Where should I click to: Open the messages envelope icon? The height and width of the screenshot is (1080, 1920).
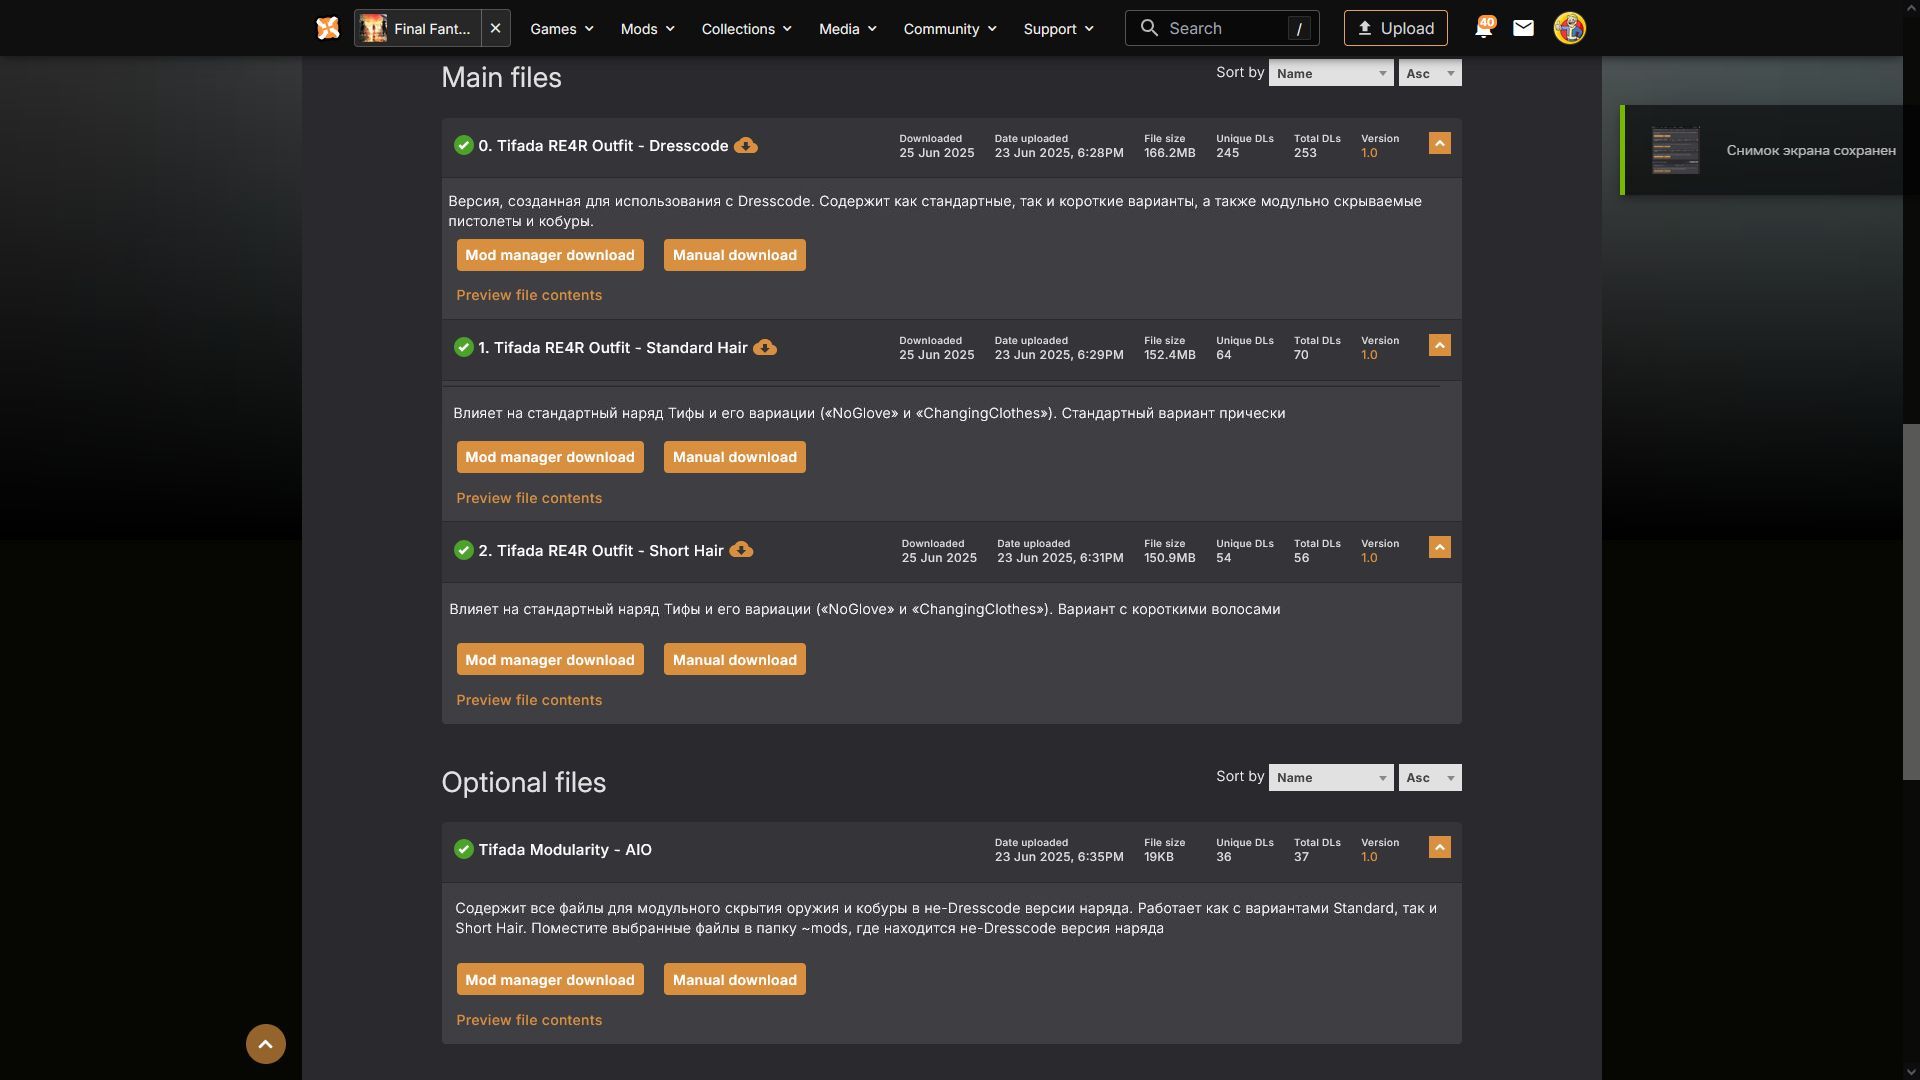pos(1523,28)
